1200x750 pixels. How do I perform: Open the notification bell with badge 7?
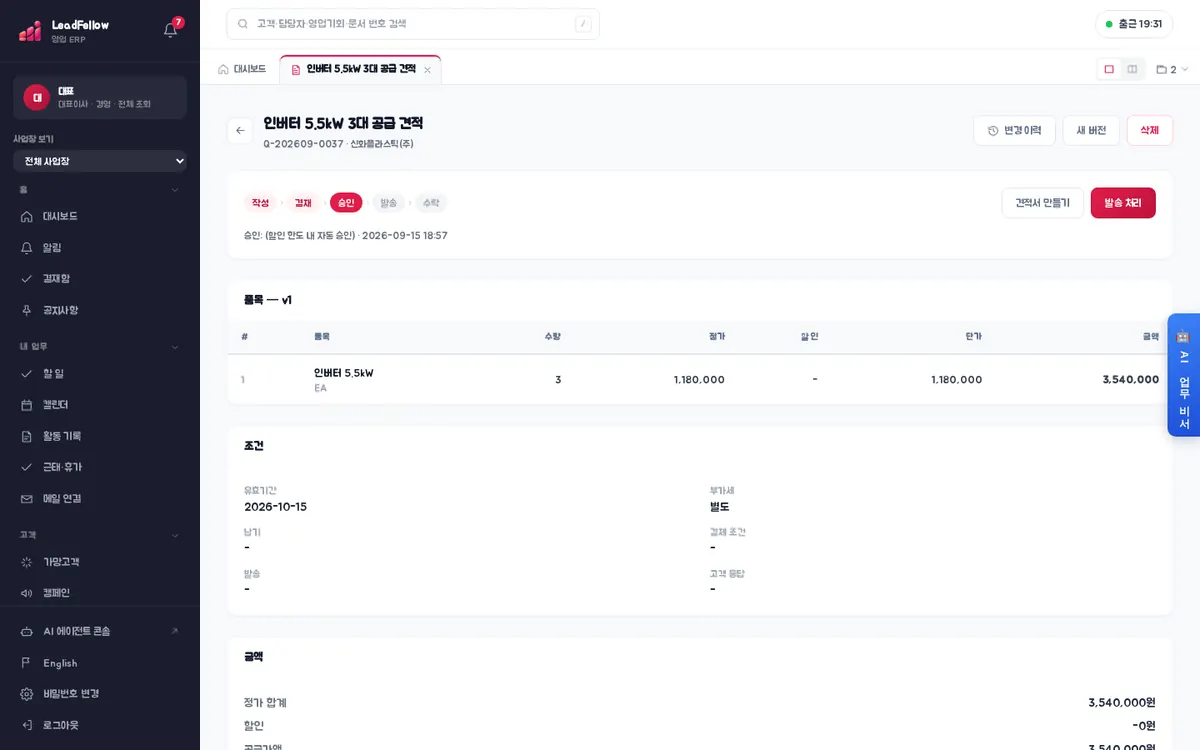click(171, 30)
